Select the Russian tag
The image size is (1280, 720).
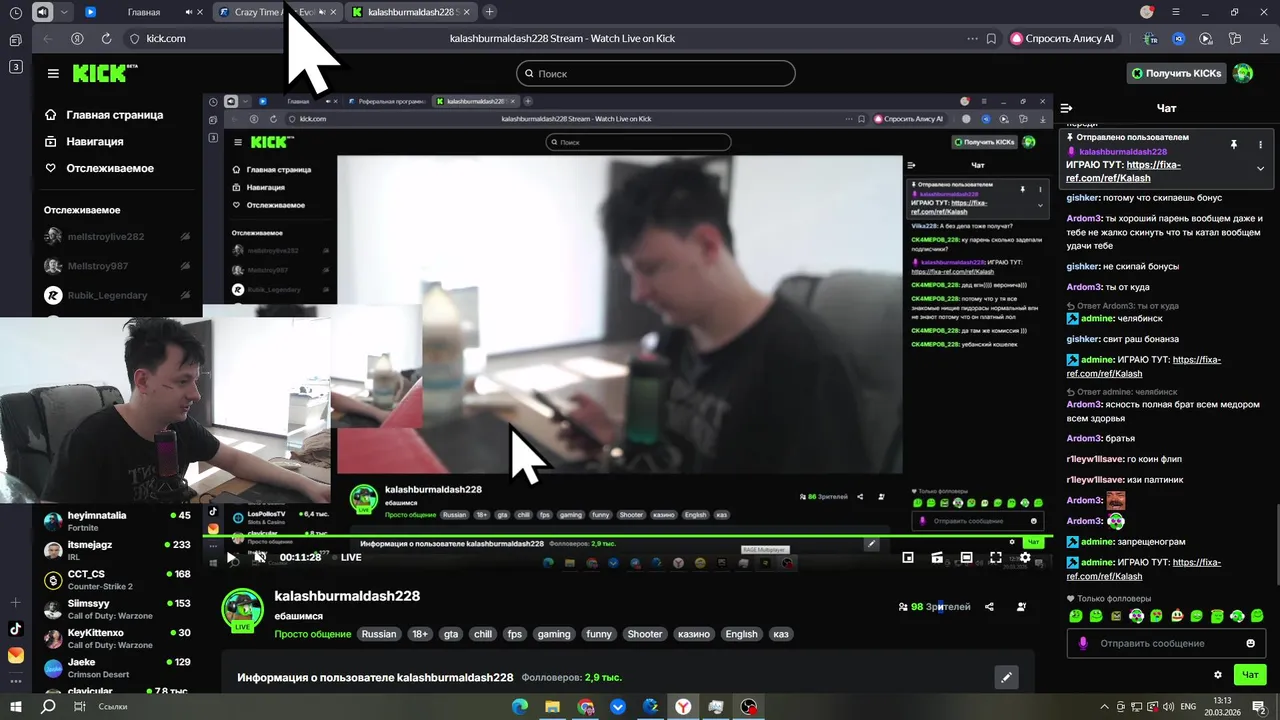(x=379, y=634)
